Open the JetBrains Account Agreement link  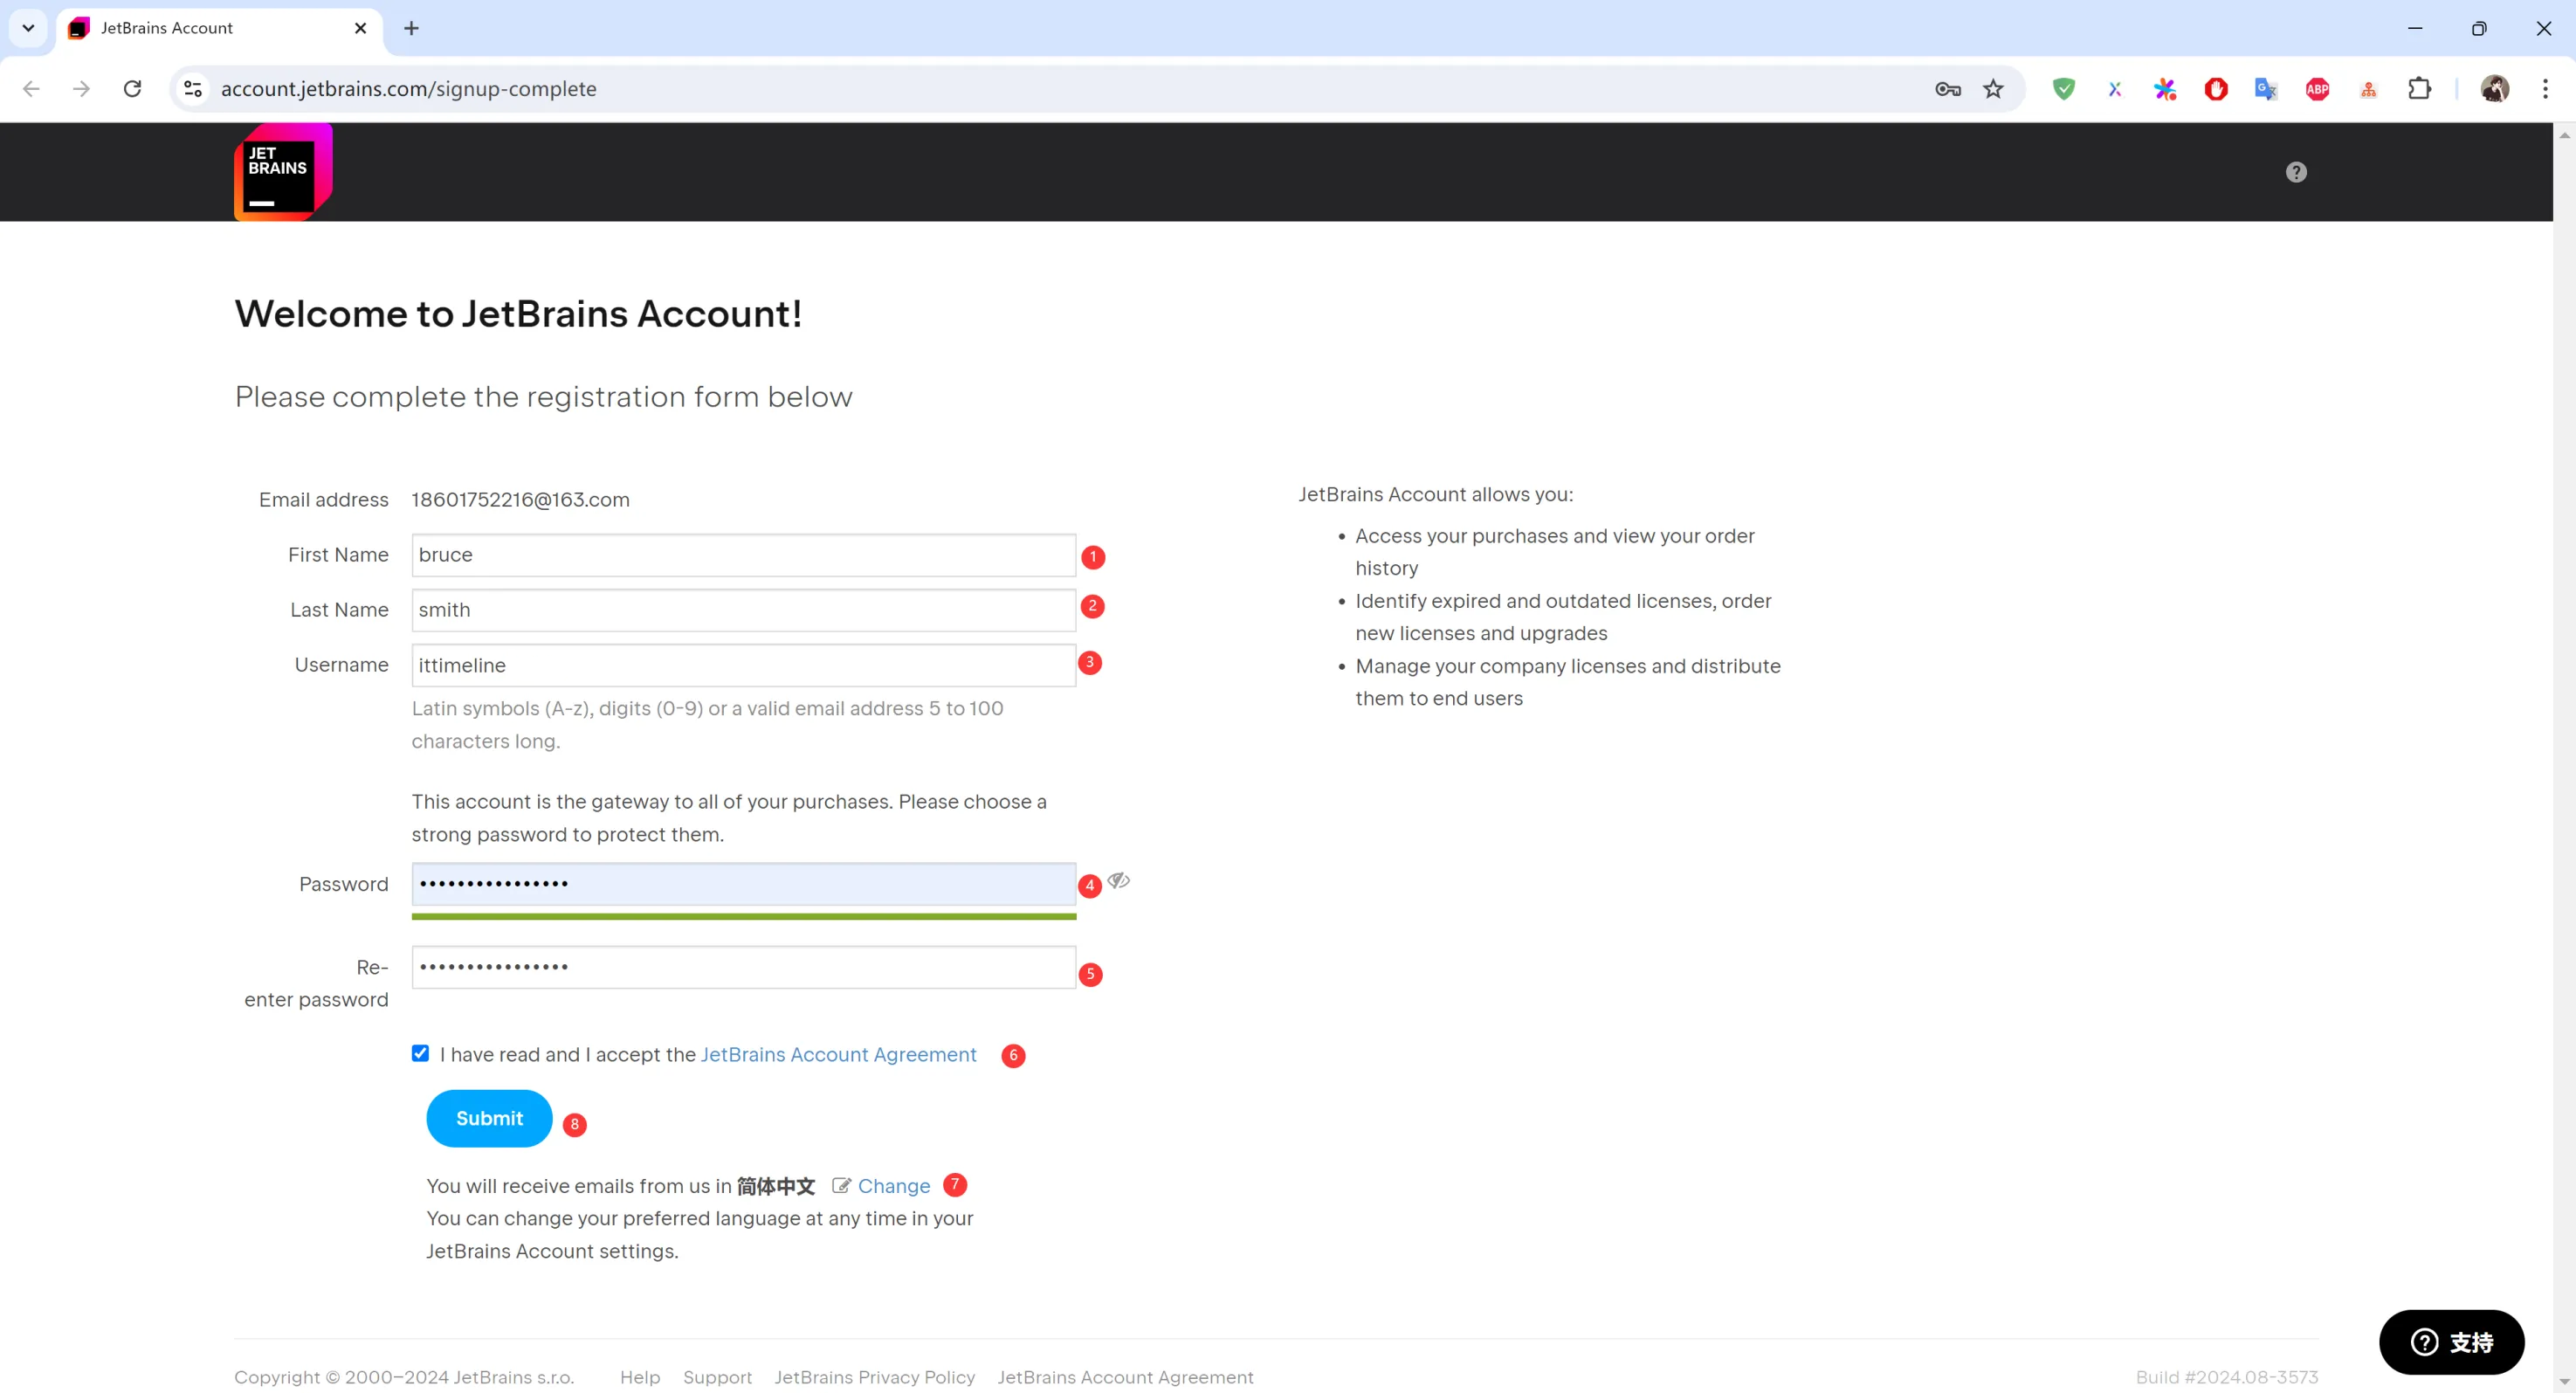[838, 1054]
